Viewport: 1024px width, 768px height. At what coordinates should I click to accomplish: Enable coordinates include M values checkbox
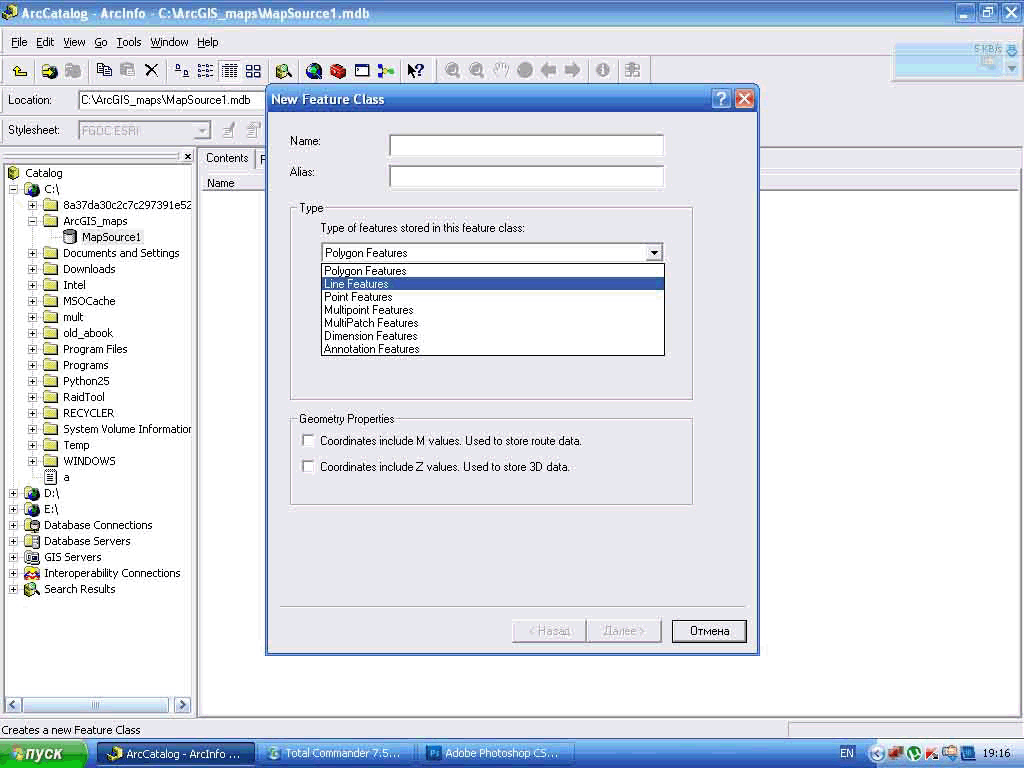coord(308,440)
